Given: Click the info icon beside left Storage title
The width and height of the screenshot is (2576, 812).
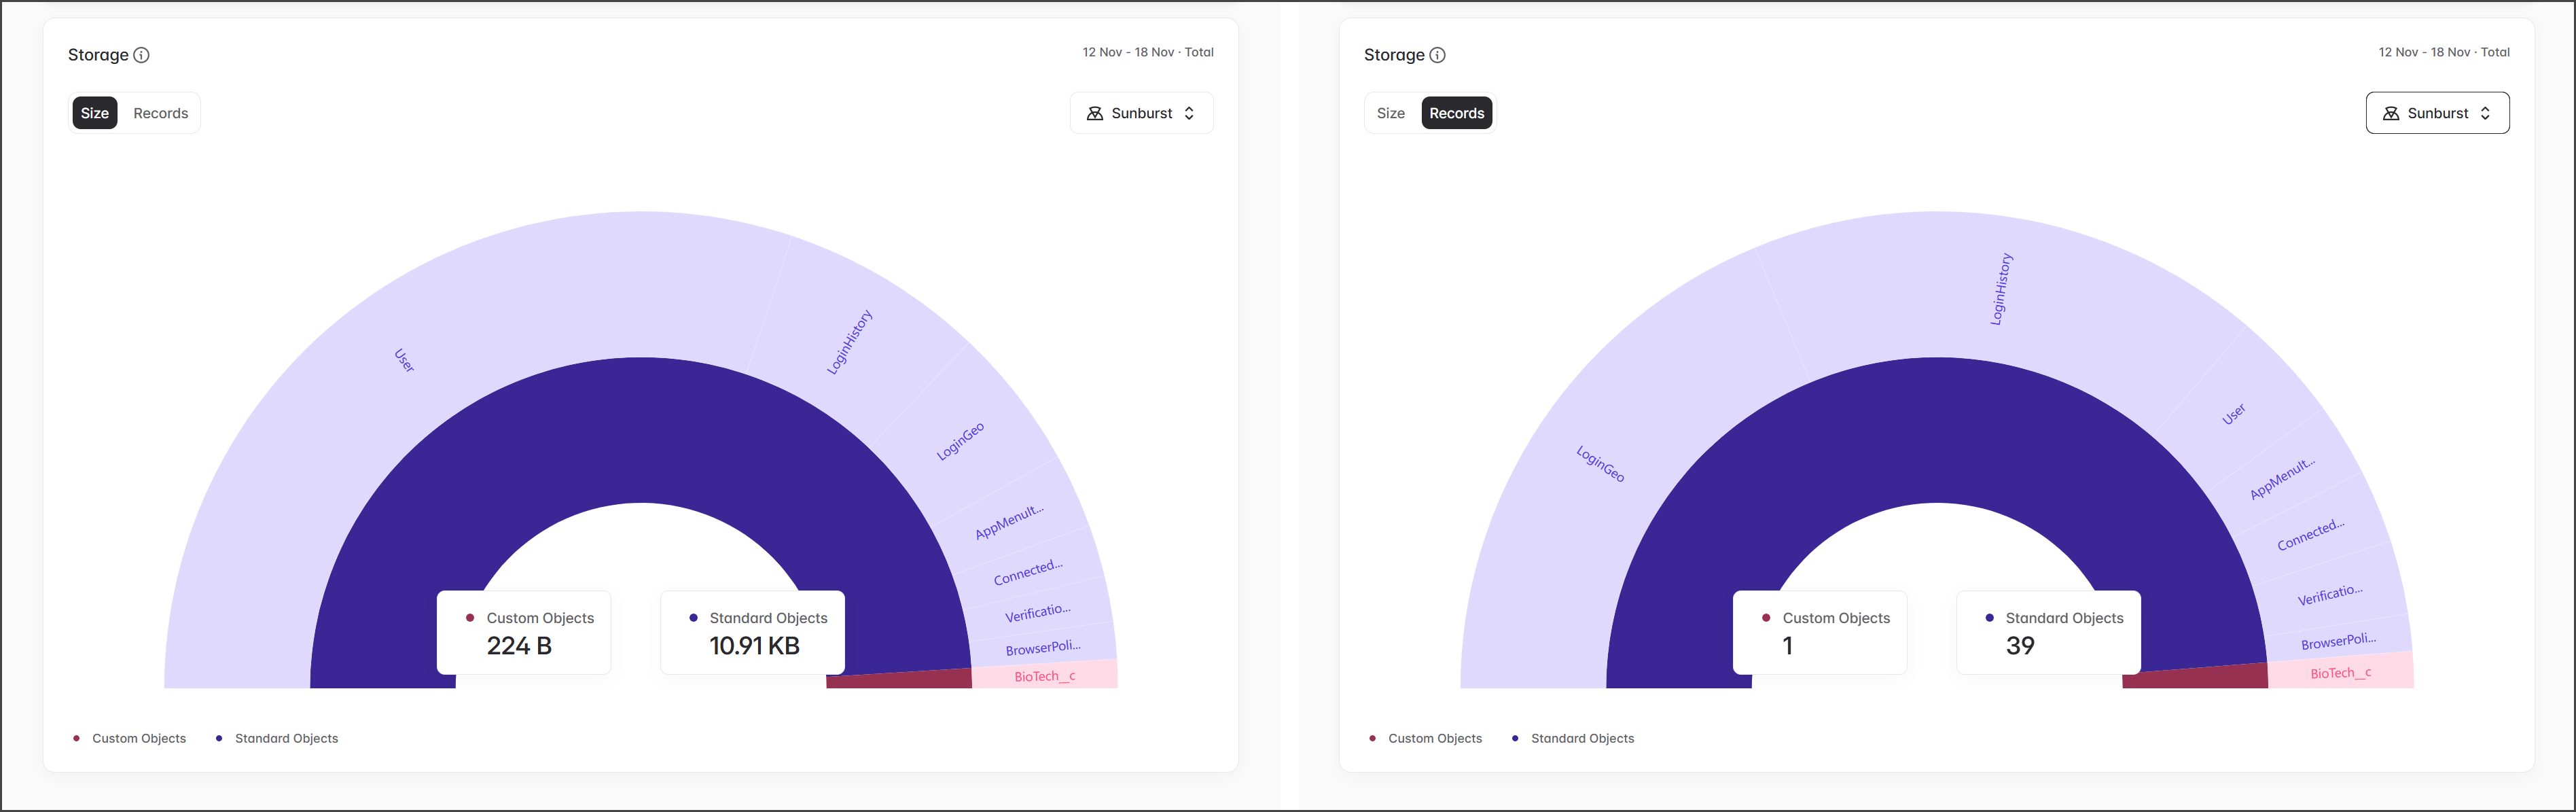Looking at the screenshot, I should tap(142, 55).
